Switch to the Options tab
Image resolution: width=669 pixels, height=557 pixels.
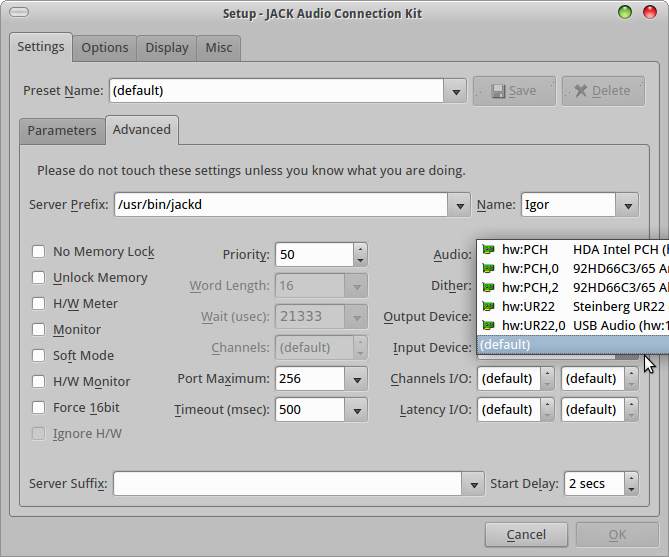coord(105,48)
